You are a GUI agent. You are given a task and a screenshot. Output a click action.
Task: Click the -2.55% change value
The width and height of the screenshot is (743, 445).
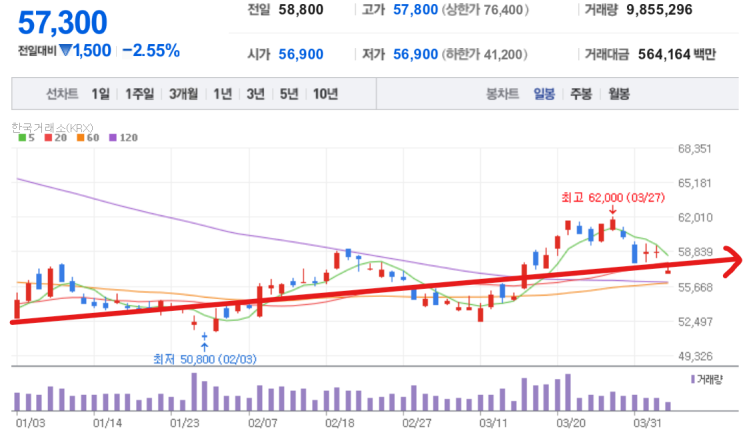click(x=151, y=50)
